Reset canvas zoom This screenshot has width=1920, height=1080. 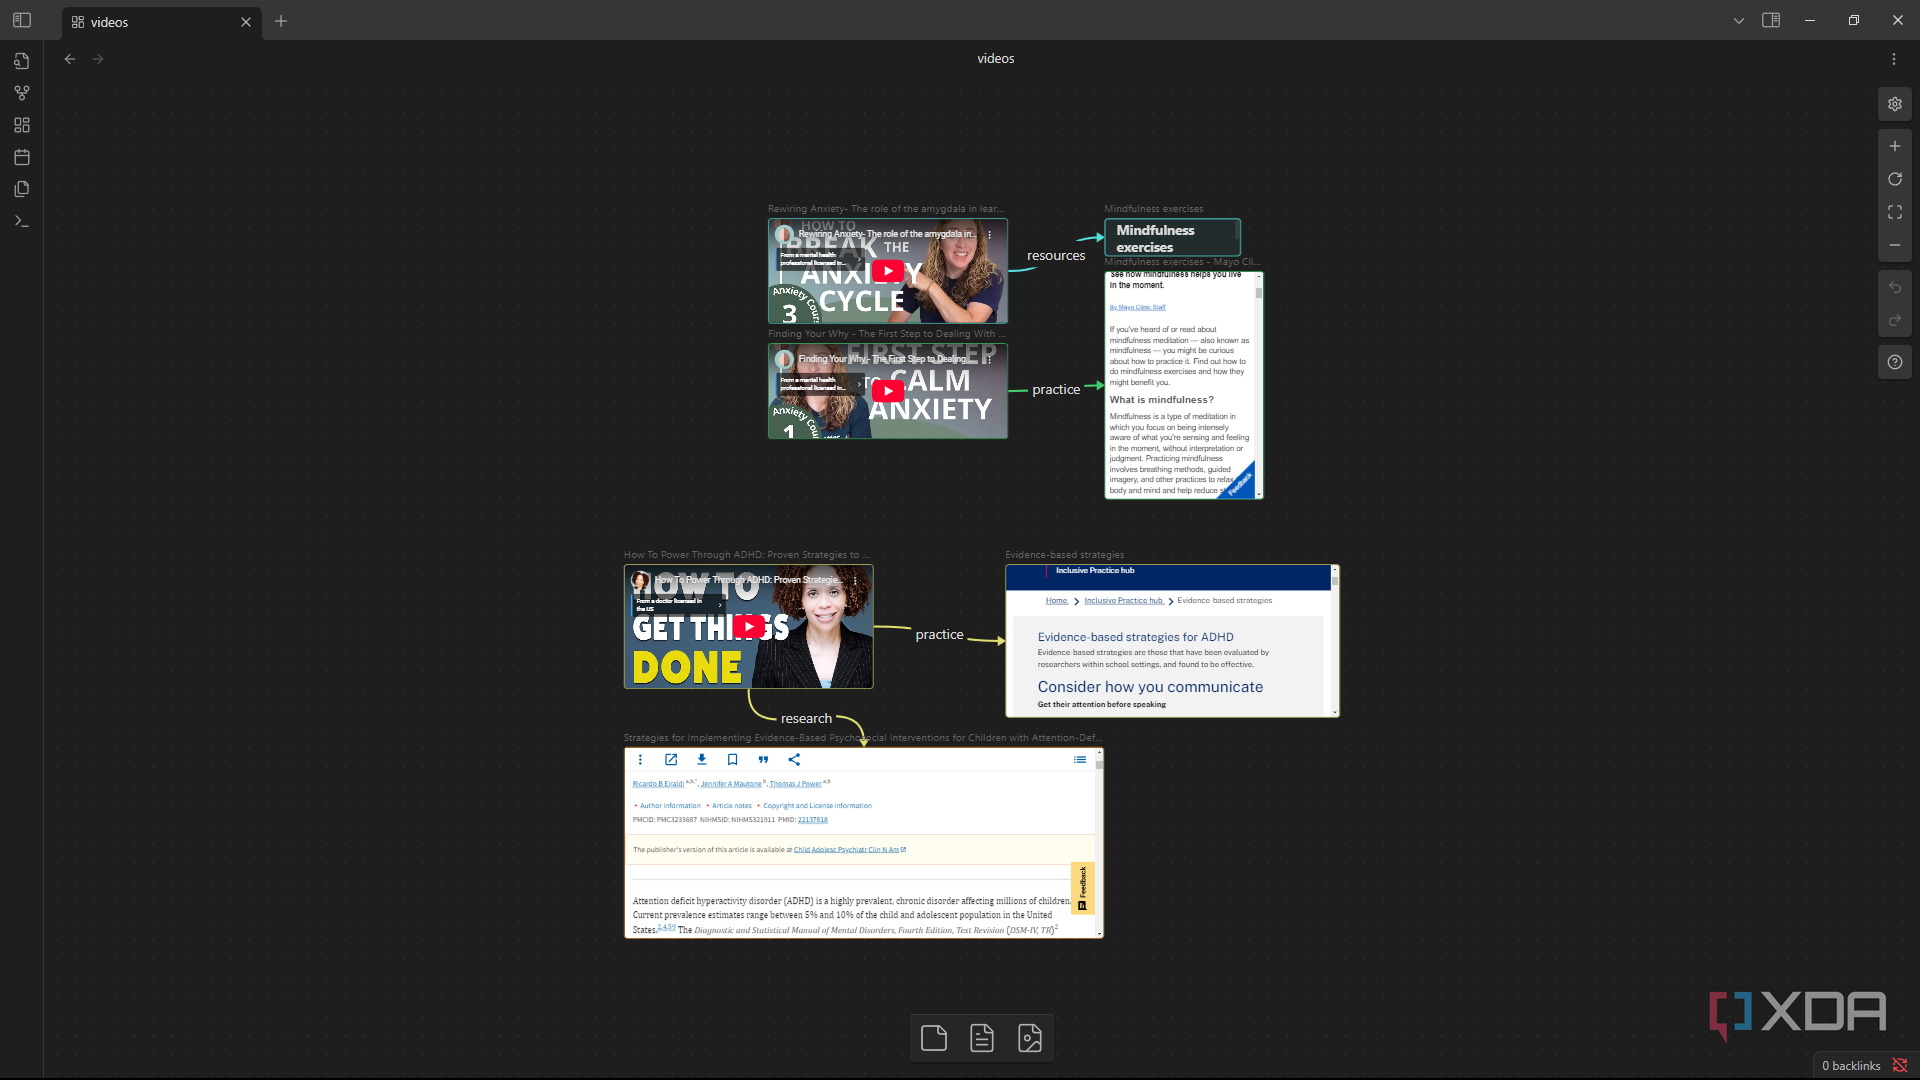(x=1895, y=179)
